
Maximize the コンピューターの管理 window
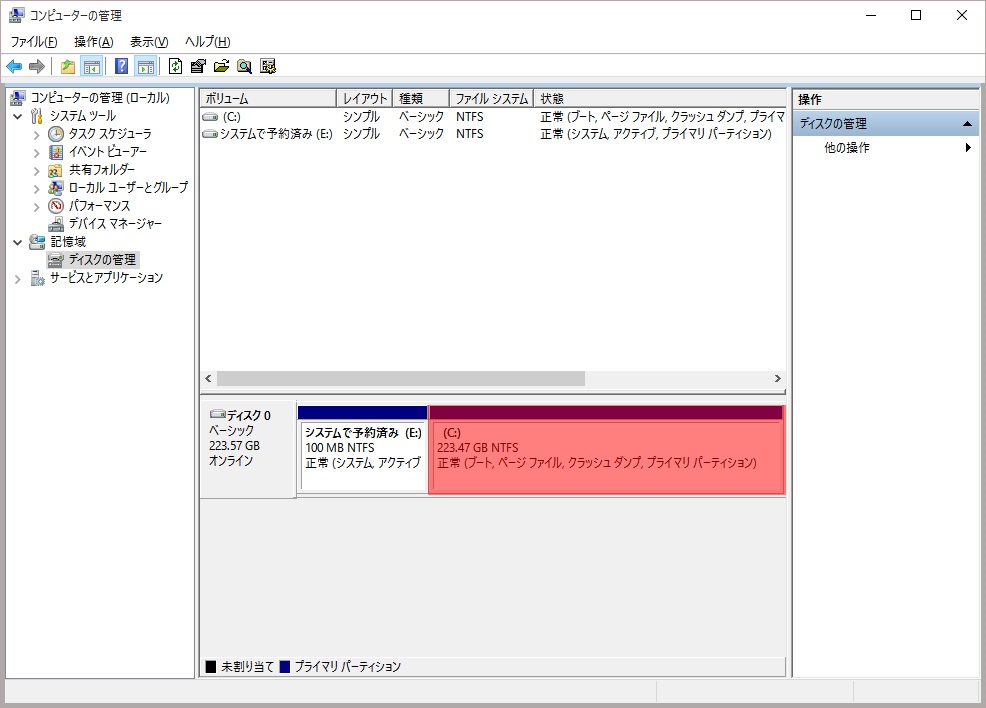point(916,15)
